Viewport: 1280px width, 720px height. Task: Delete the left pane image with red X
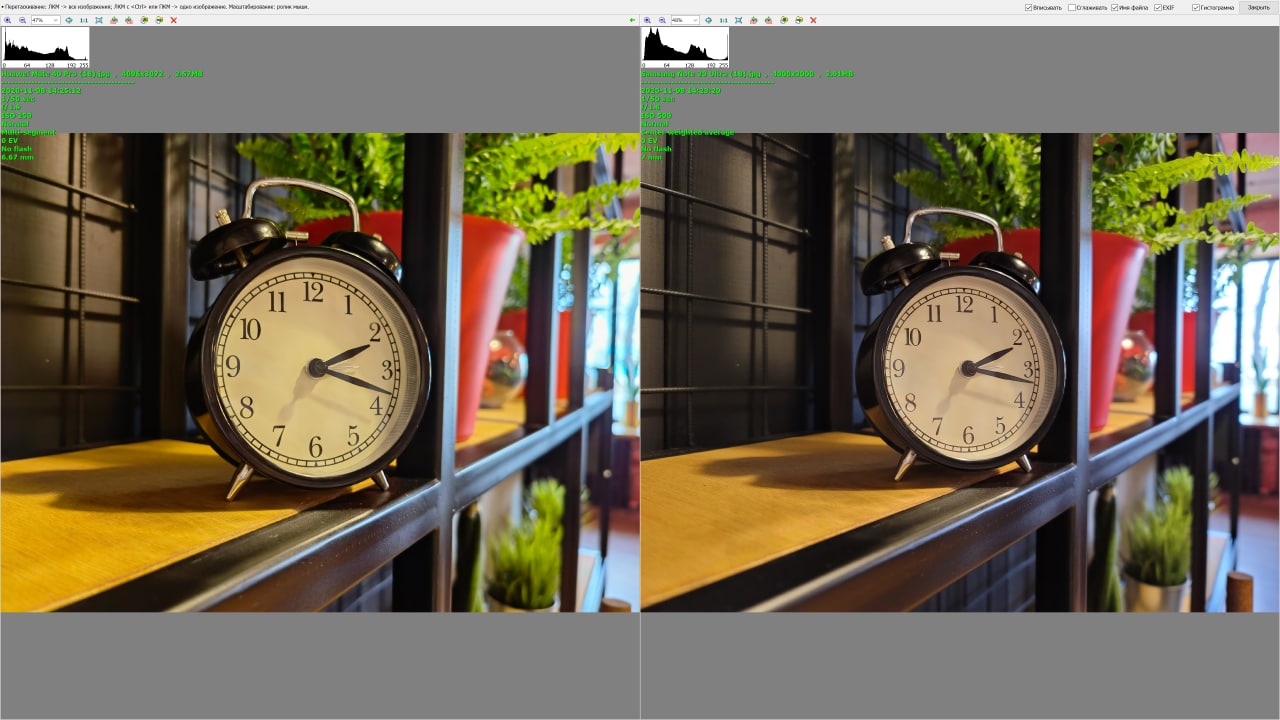(x=174, y=20)
